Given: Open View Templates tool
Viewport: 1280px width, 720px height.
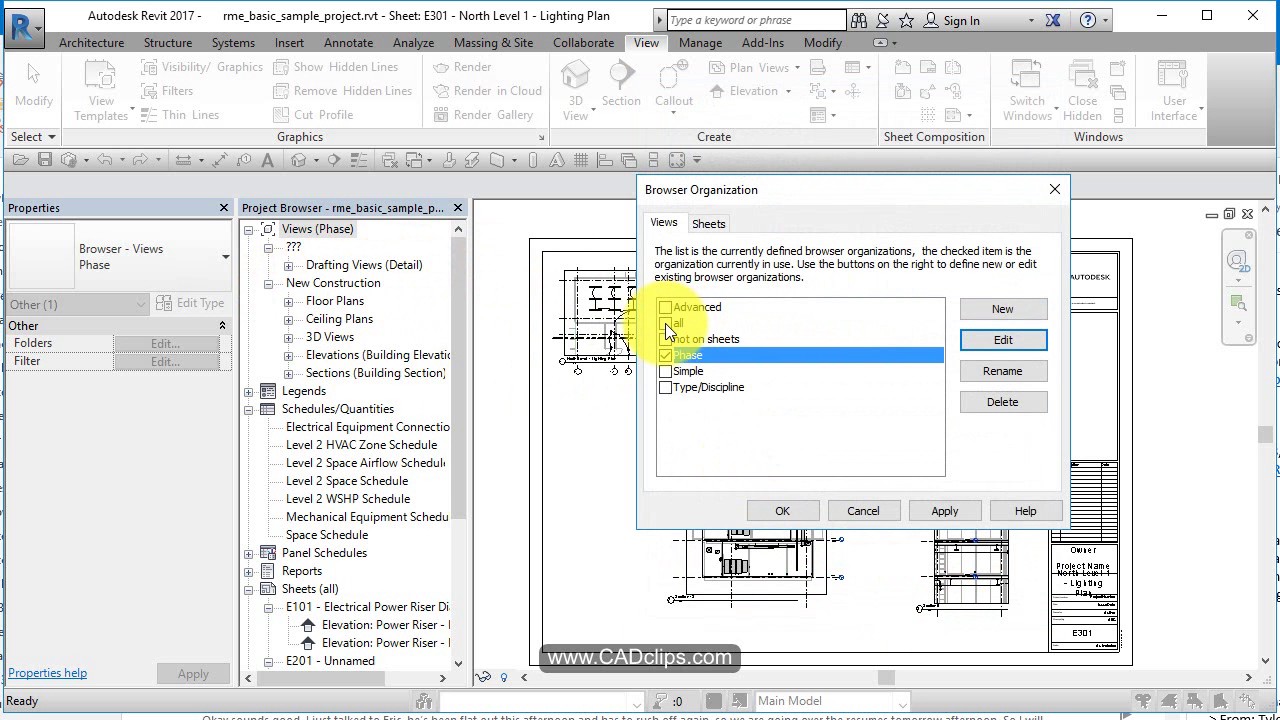Looking at the screenshot, I should tap(101, 90).
